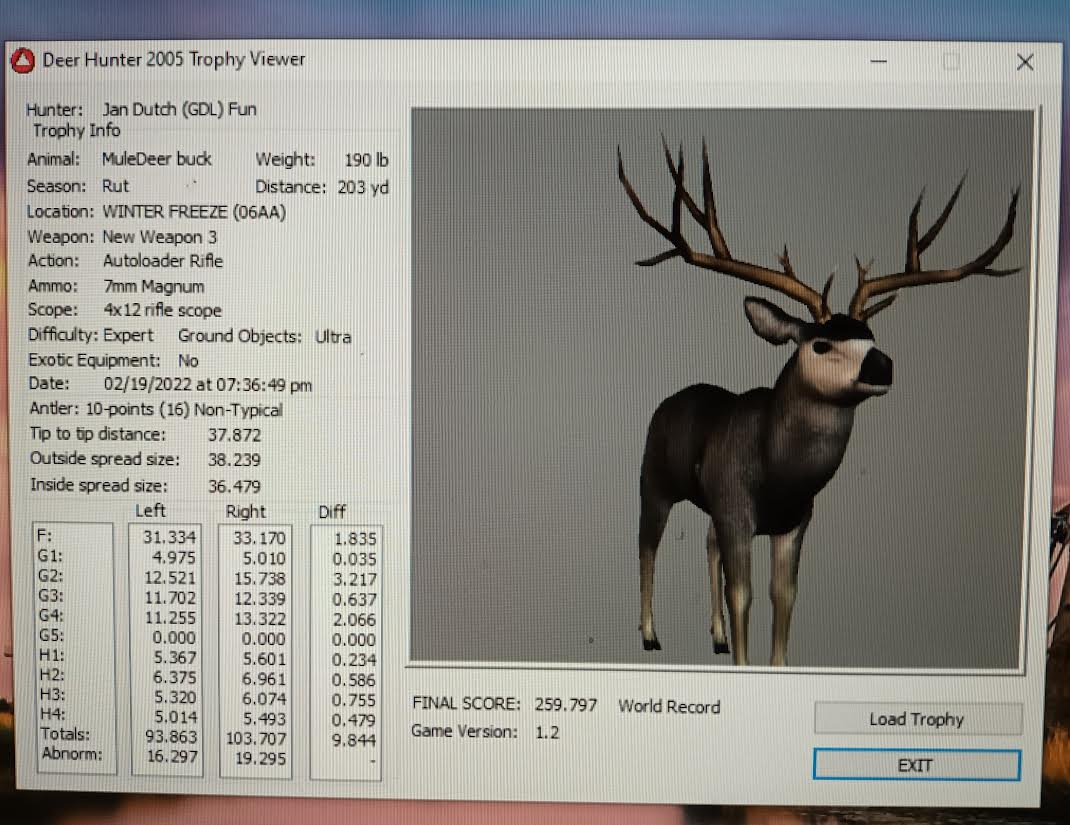Click the Antler 10-points Non-Typical line
This screenshot has width=1070, height=825.
tap(155, 409)
